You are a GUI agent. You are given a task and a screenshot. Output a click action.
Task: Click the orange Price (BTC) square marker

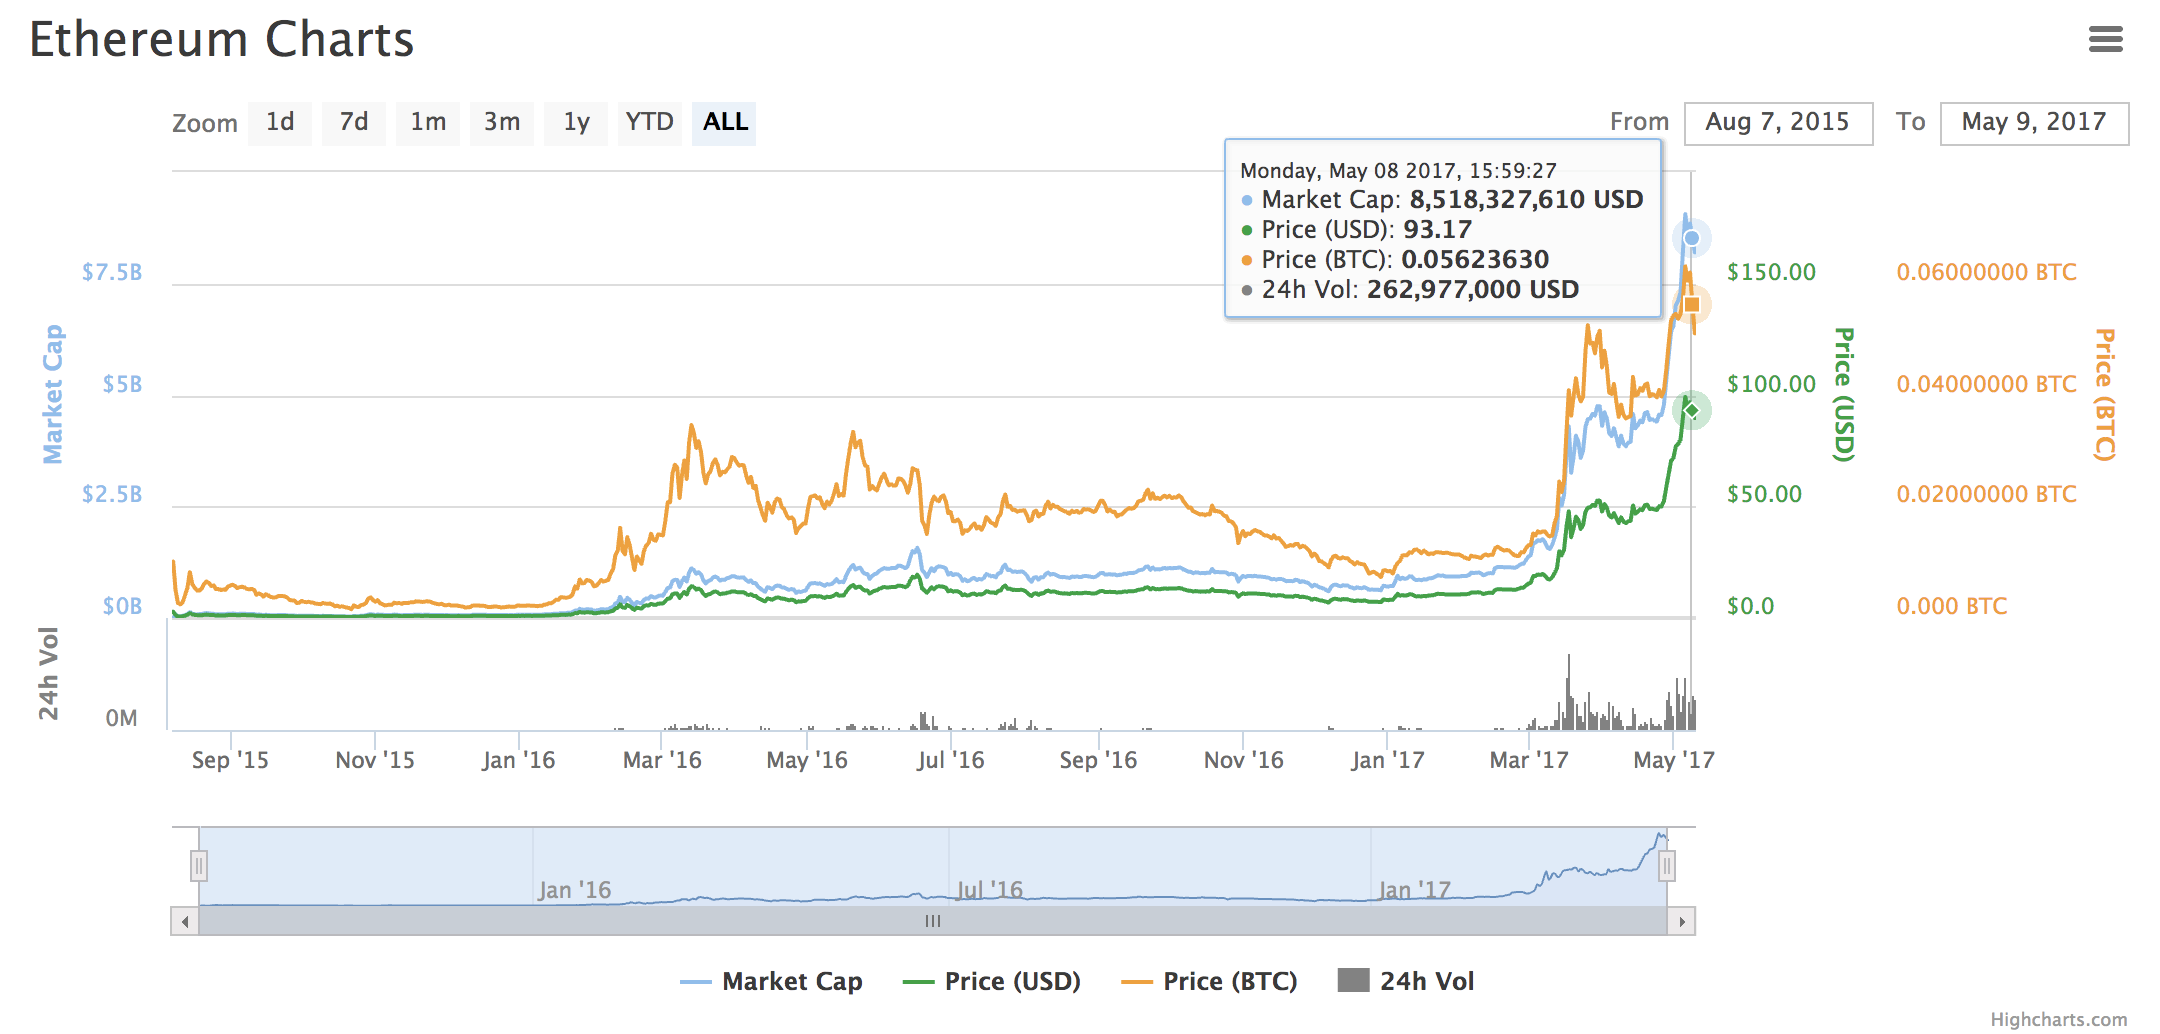[1691, 304]
